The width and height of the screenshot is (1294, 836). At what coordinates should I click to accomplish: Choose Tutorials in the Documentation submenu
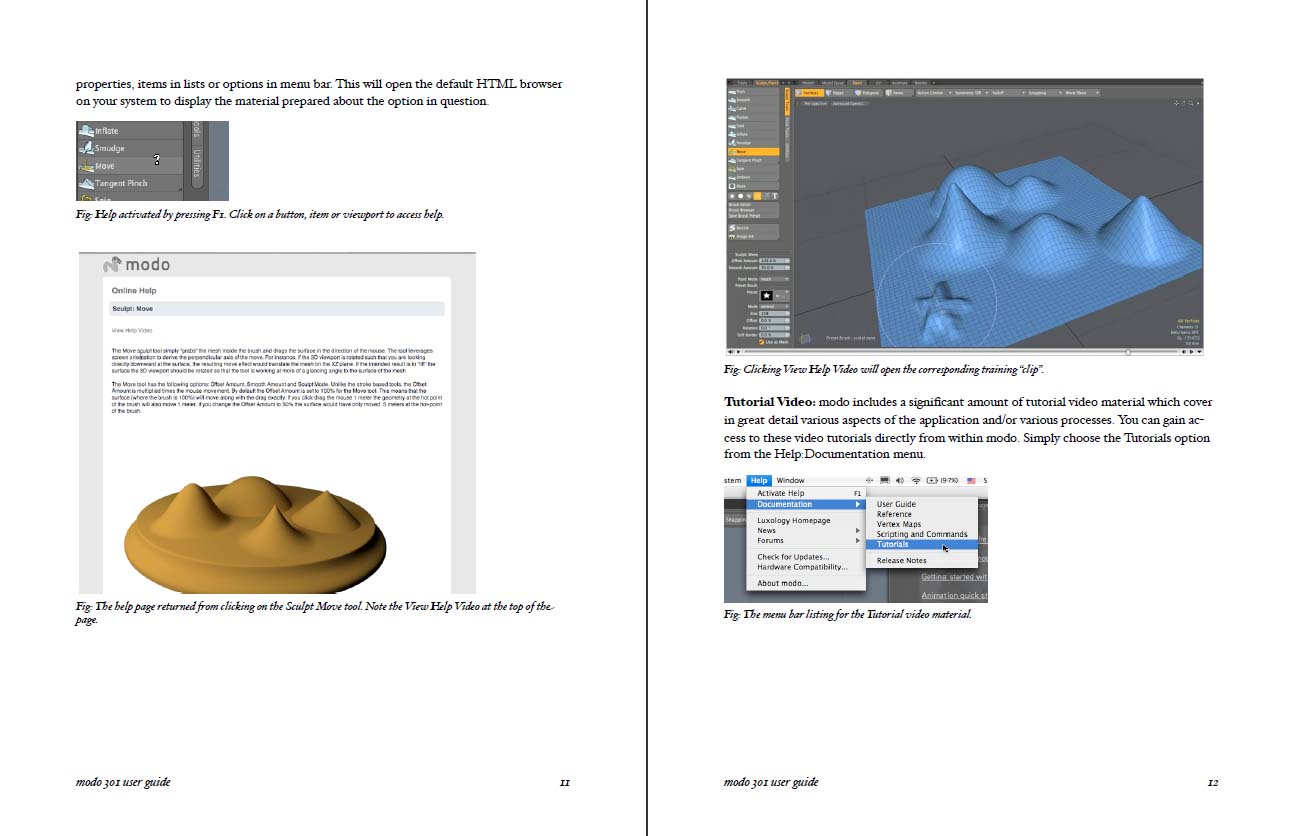[920, 545]
